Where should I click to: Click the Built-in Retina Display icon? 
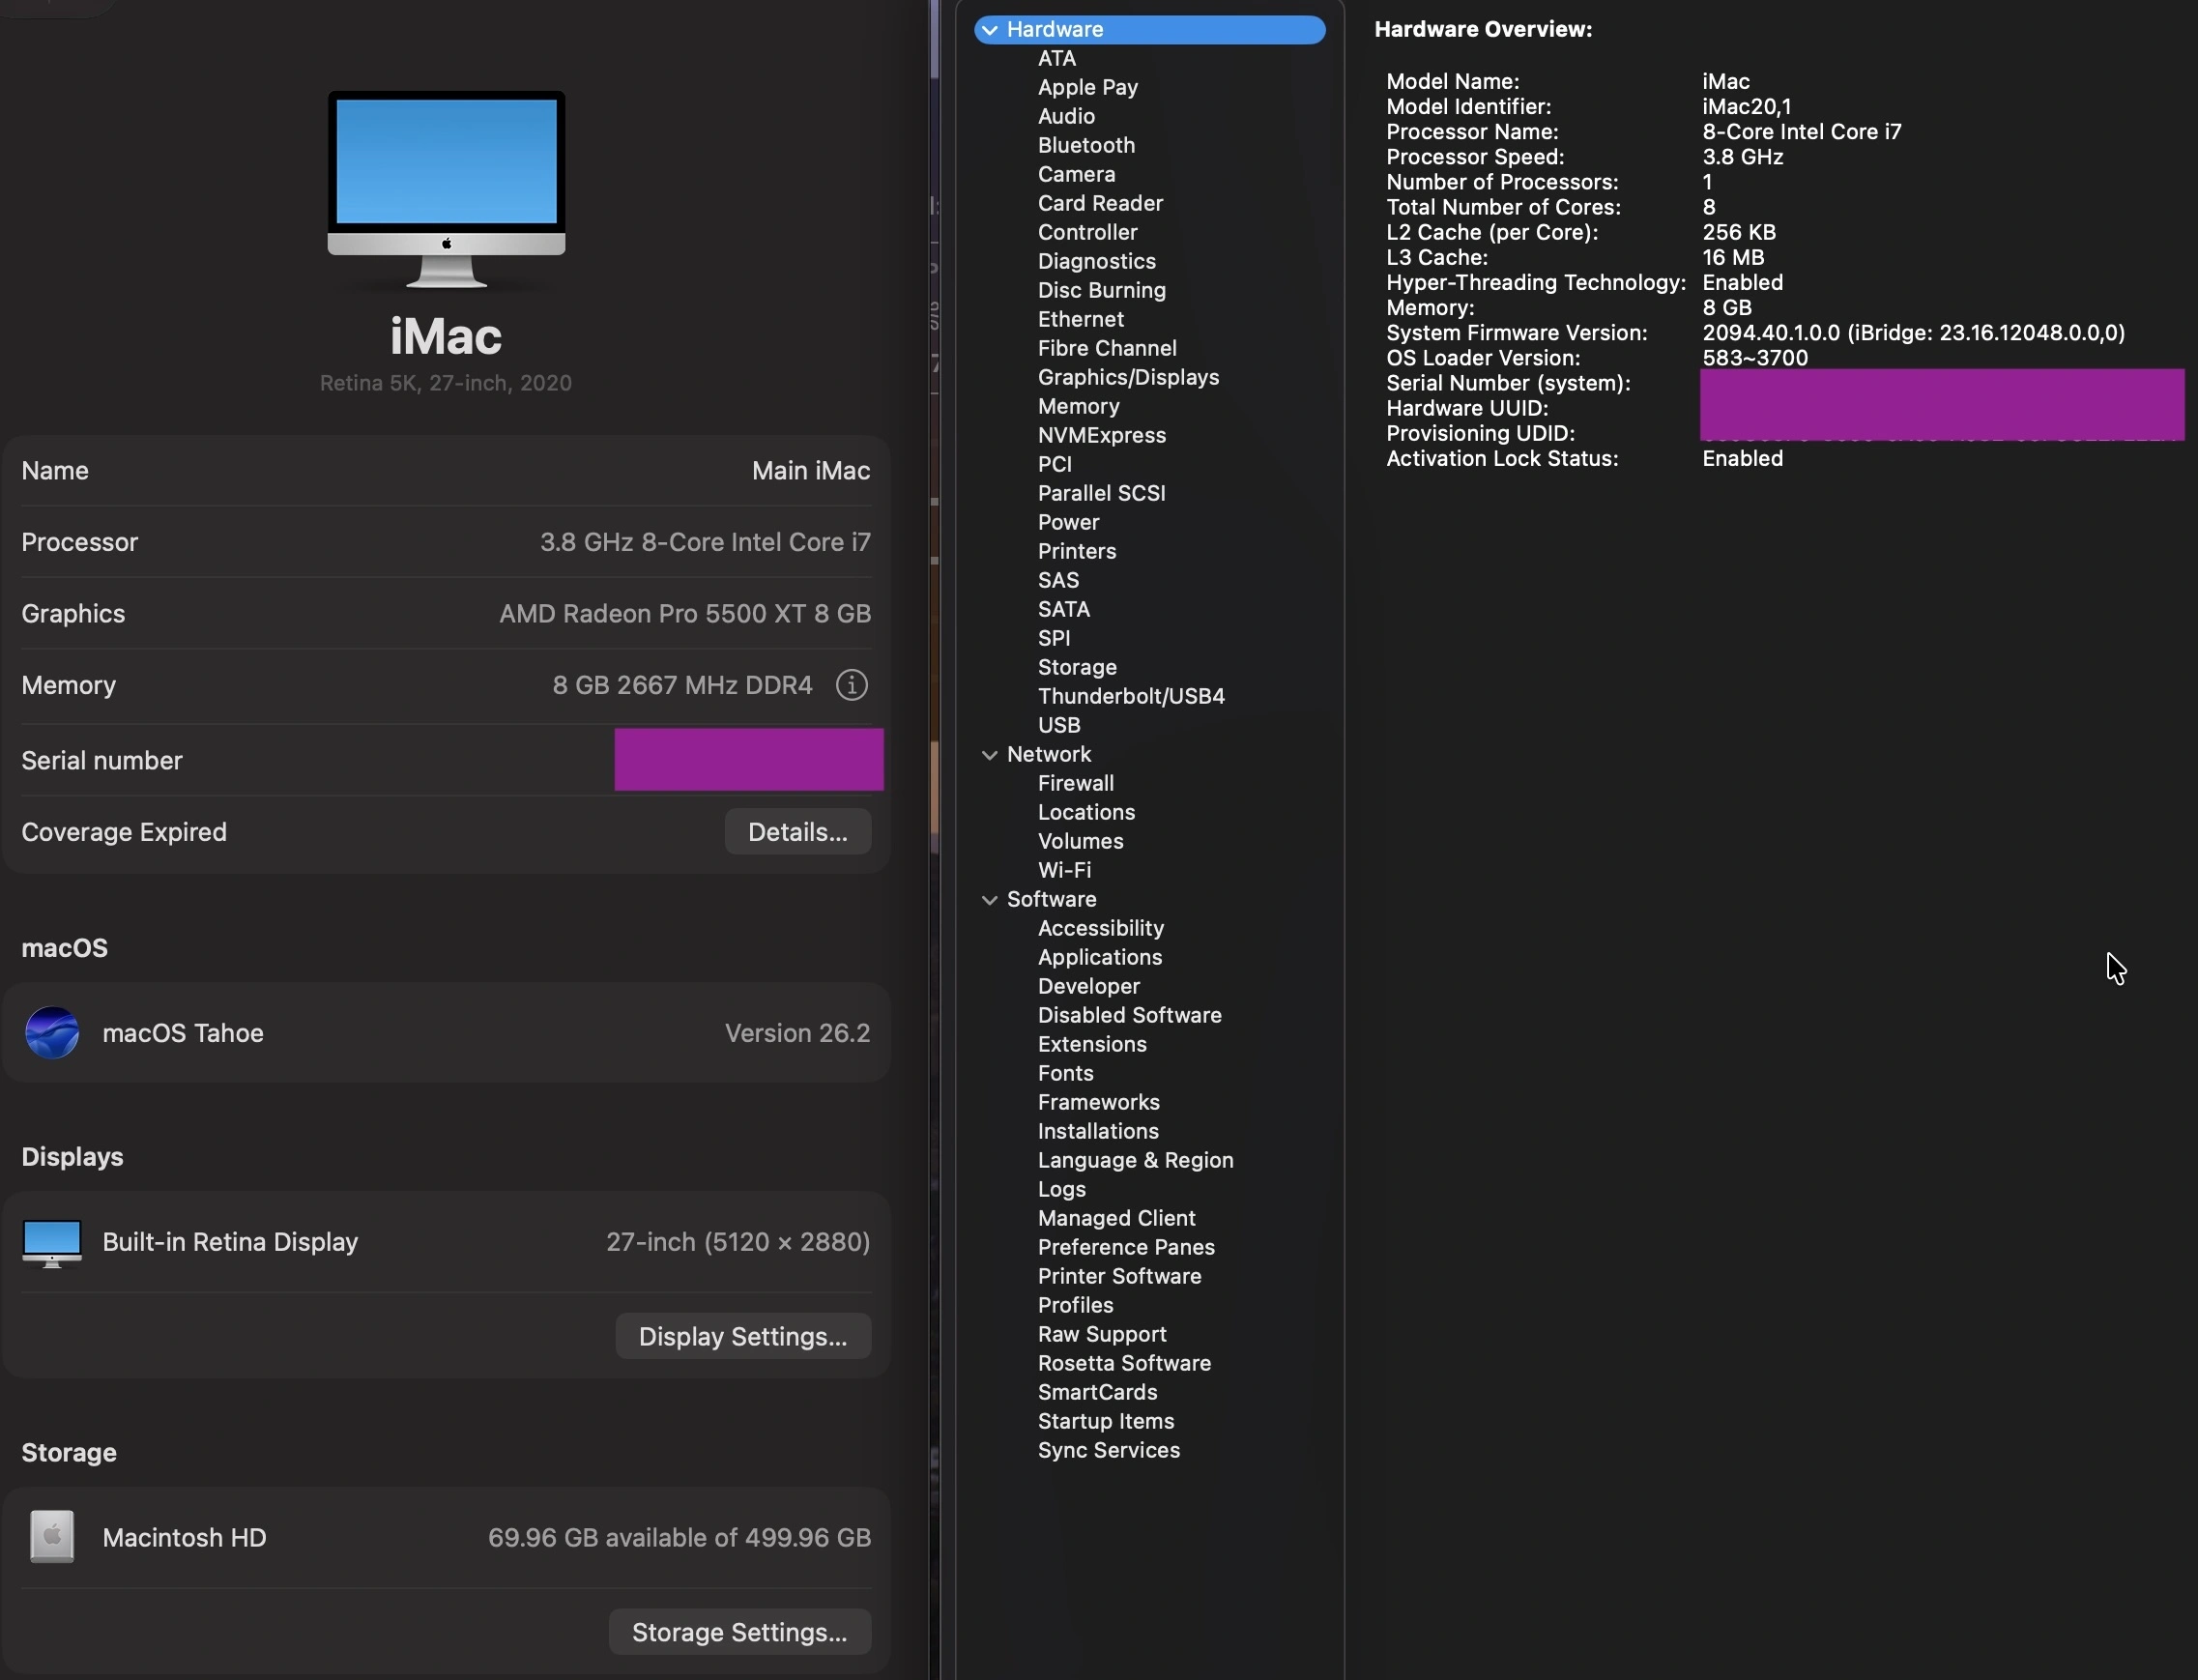[x=52, y=1242]
